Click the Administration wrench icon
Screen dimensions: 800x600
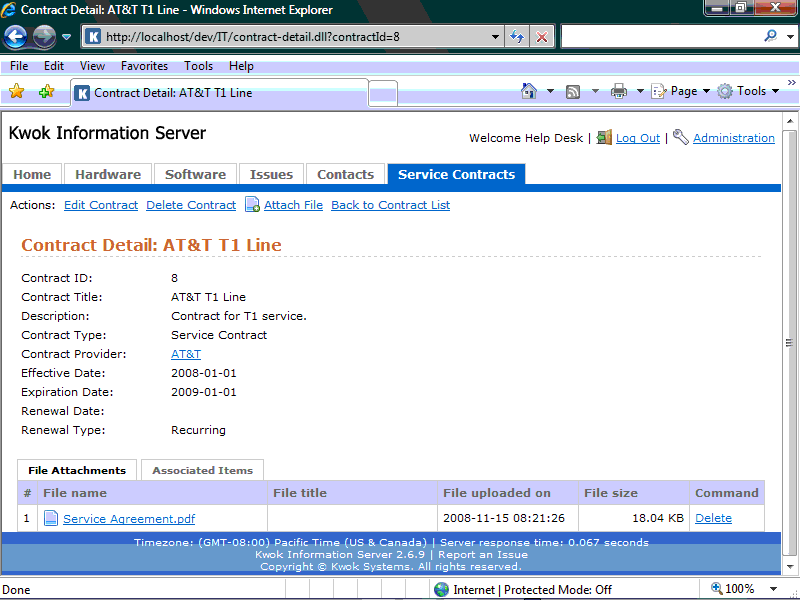point(681,137)
